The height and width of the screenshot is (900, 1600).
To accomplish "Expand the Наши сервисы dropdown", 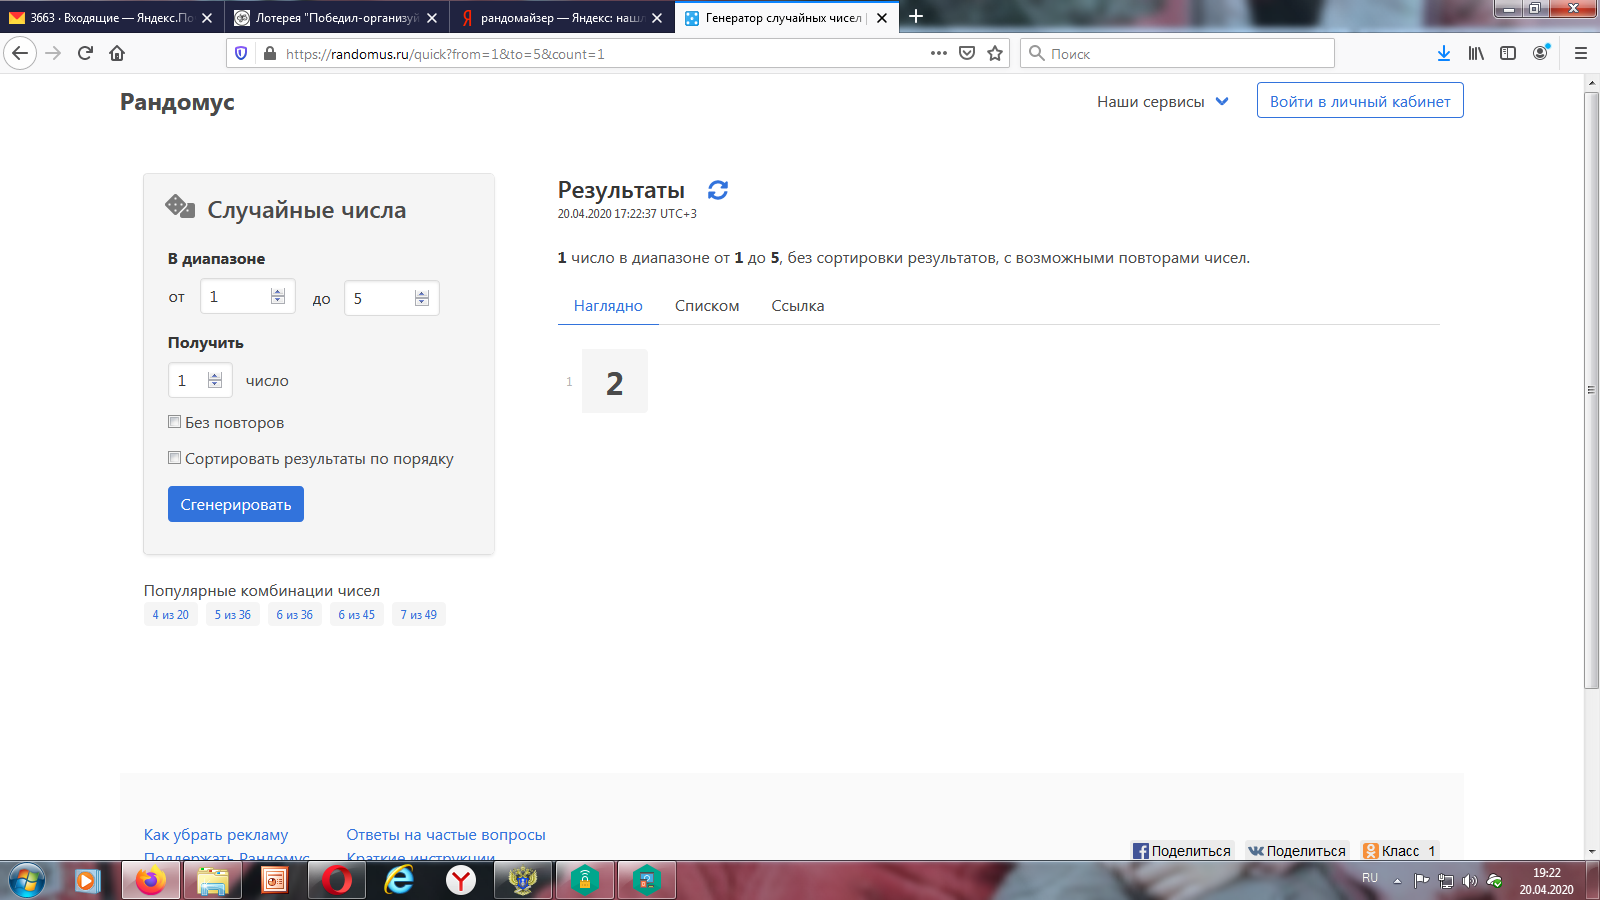I will point(1162,101).
